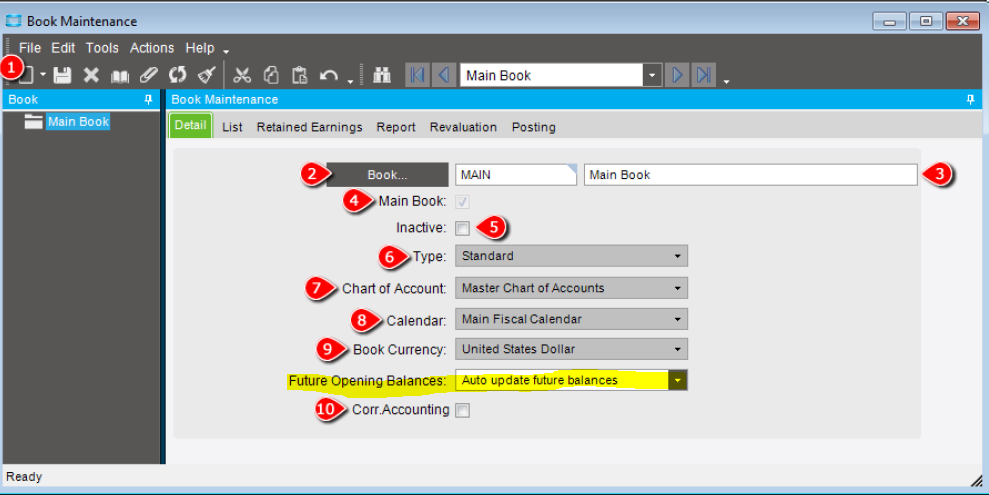The image size is (989, 495).
Task: Go to previous record arrow
Action: (443, 76)
